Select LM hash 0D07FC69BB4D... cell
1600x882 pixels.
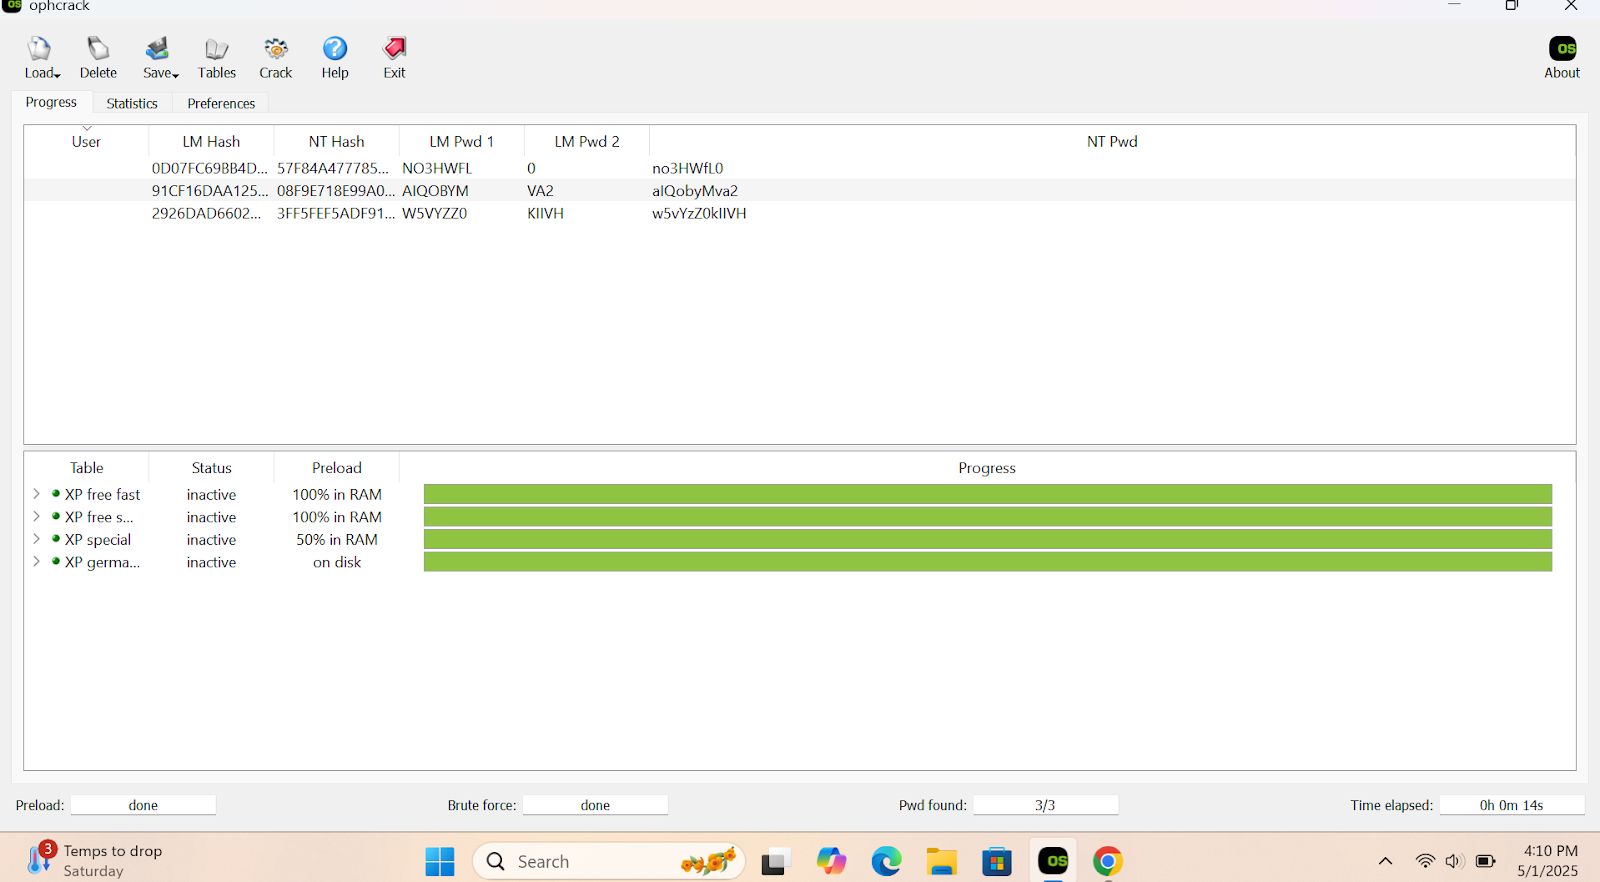[210, 168]
